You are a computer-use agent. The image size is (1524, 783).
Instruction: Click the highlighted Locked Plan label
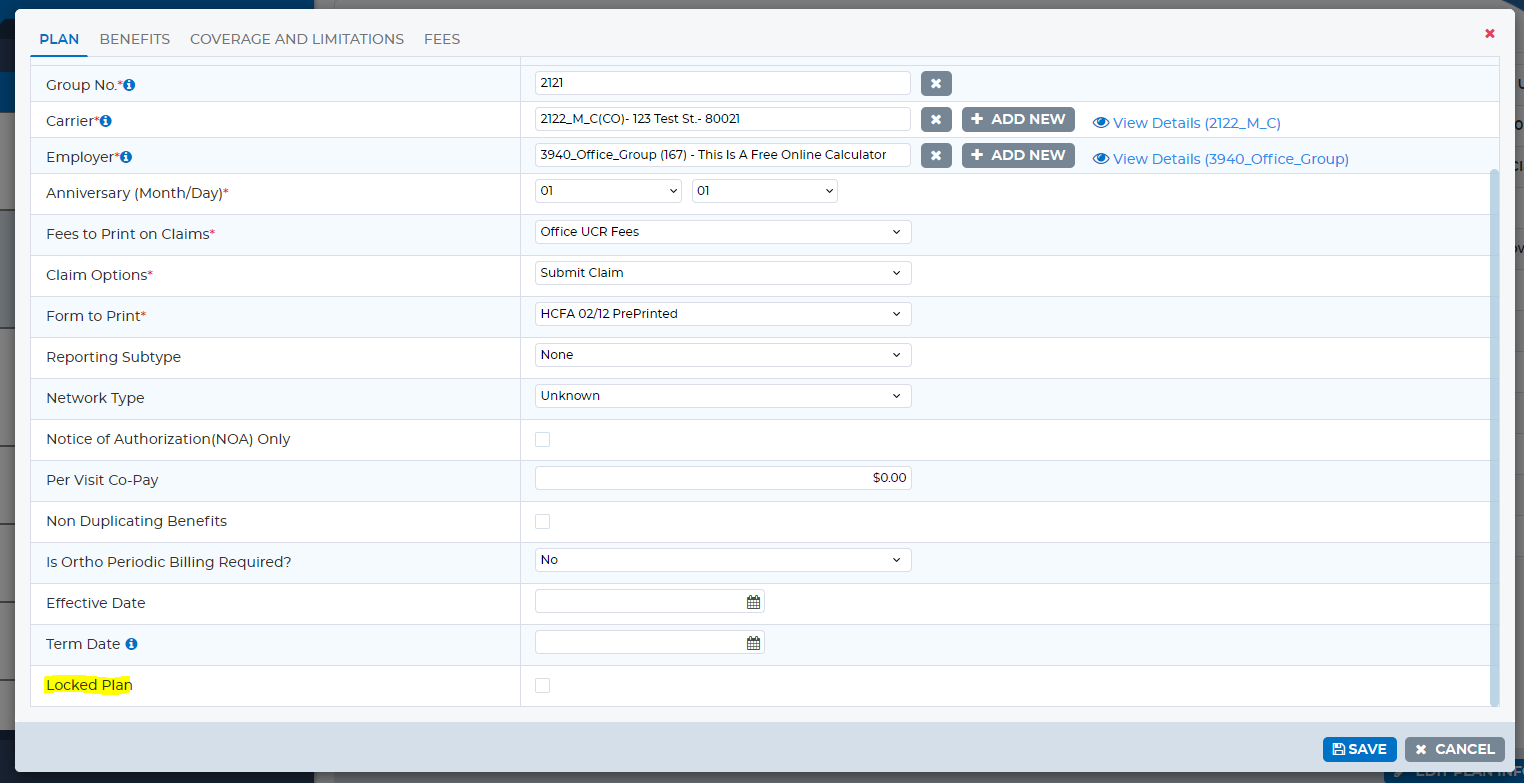(x=89, y=685)
